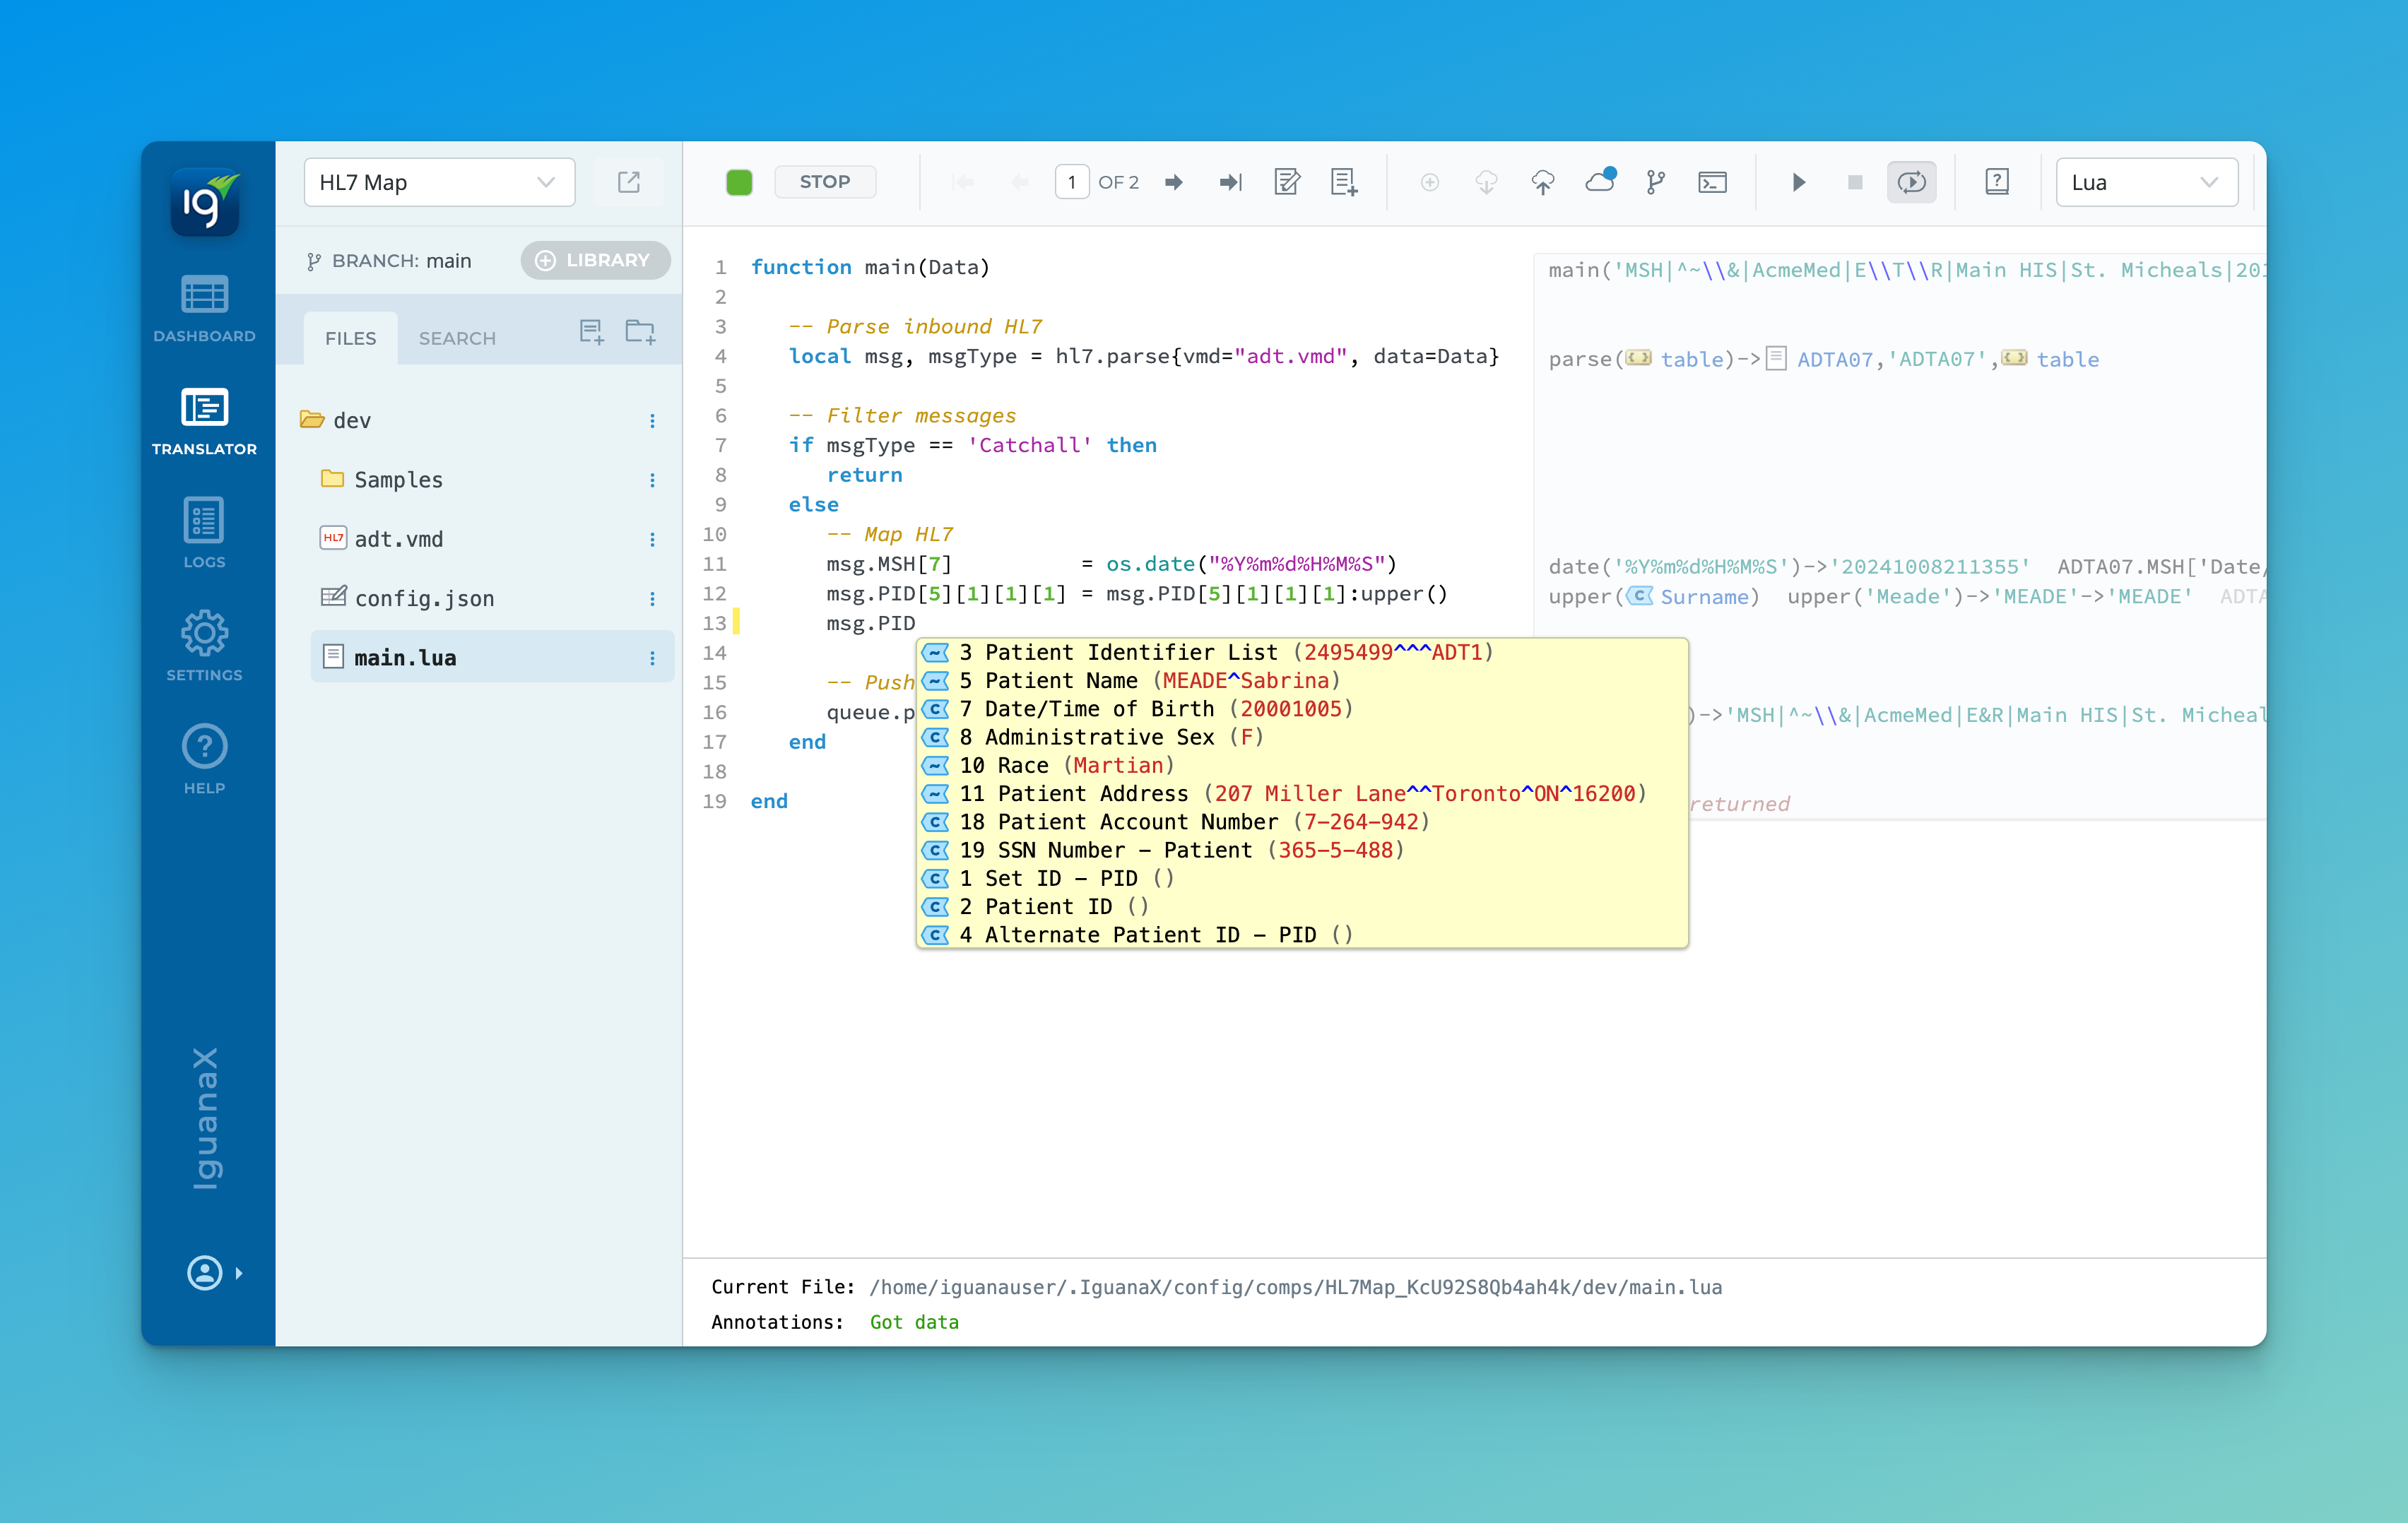Click the disabled stop square icon
This screenshot has width=2408, height=1523.
pyautogui.click(x=1855, y=182)
